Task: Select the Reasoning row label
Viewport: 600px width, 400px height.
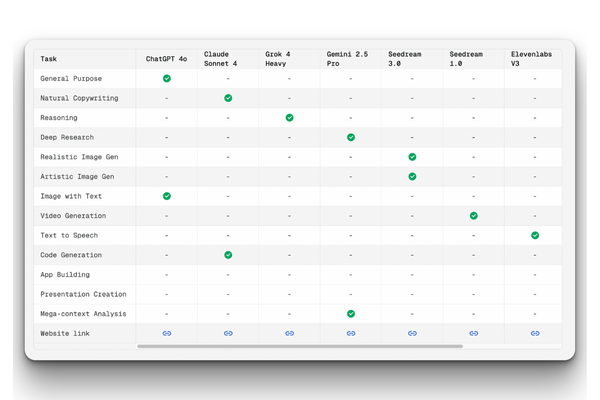Action: pos(59,118)
